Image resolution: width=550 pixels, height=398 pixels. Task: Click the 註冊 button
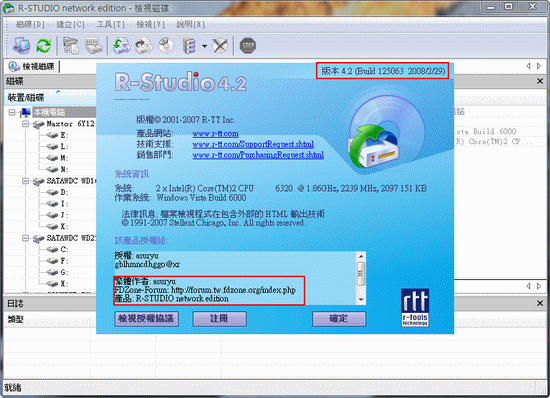pos(220,318)
